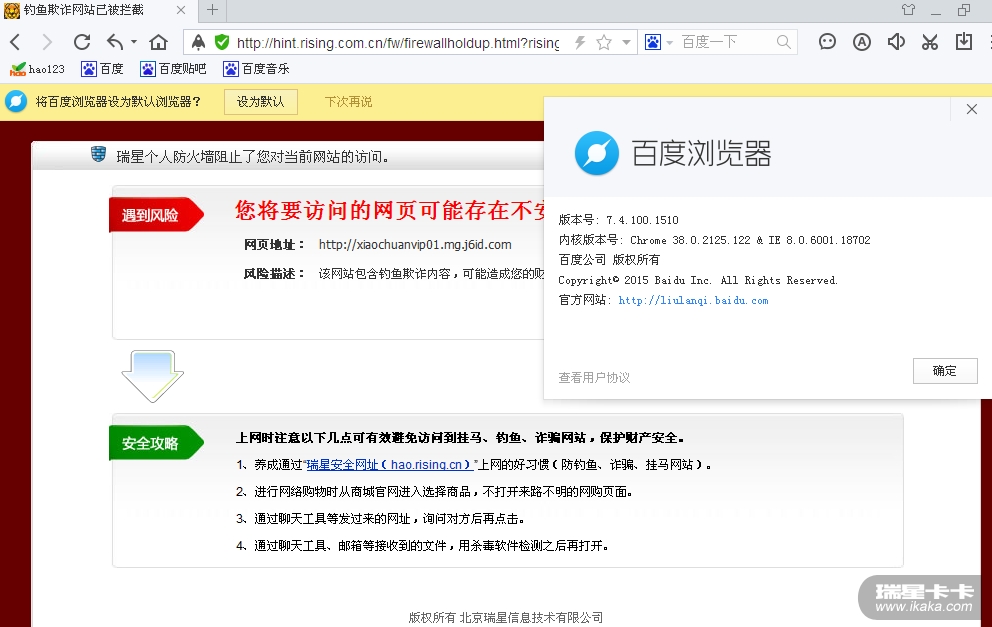Click the green 安全攻略 label

156,443
